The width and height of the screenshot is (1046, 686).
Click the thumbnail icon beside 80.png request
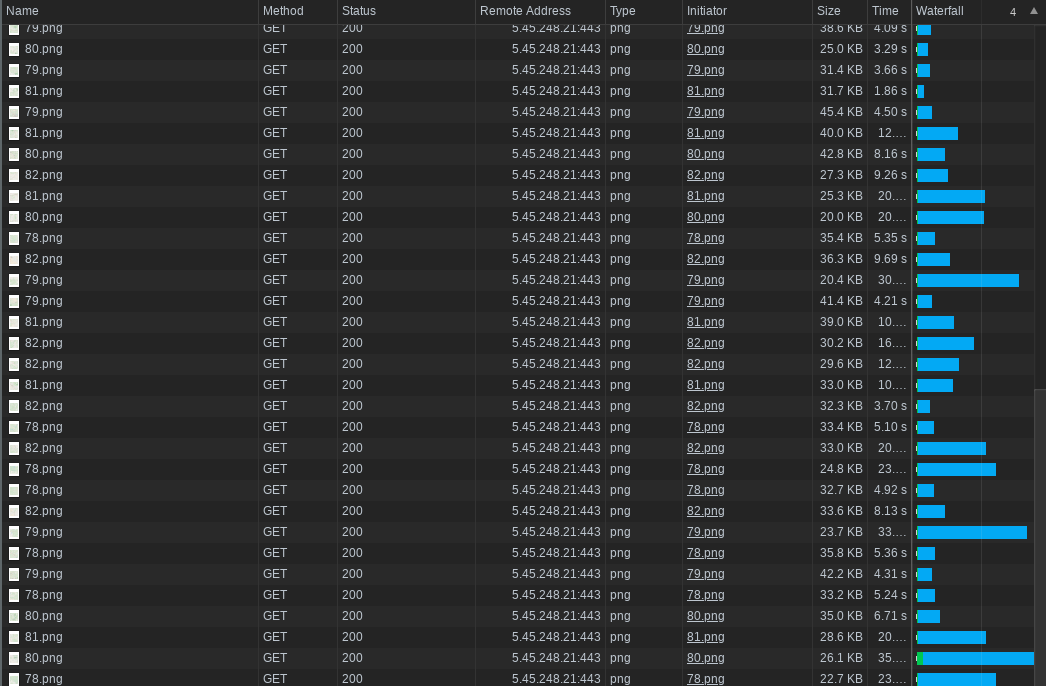(x=13, y=49)
